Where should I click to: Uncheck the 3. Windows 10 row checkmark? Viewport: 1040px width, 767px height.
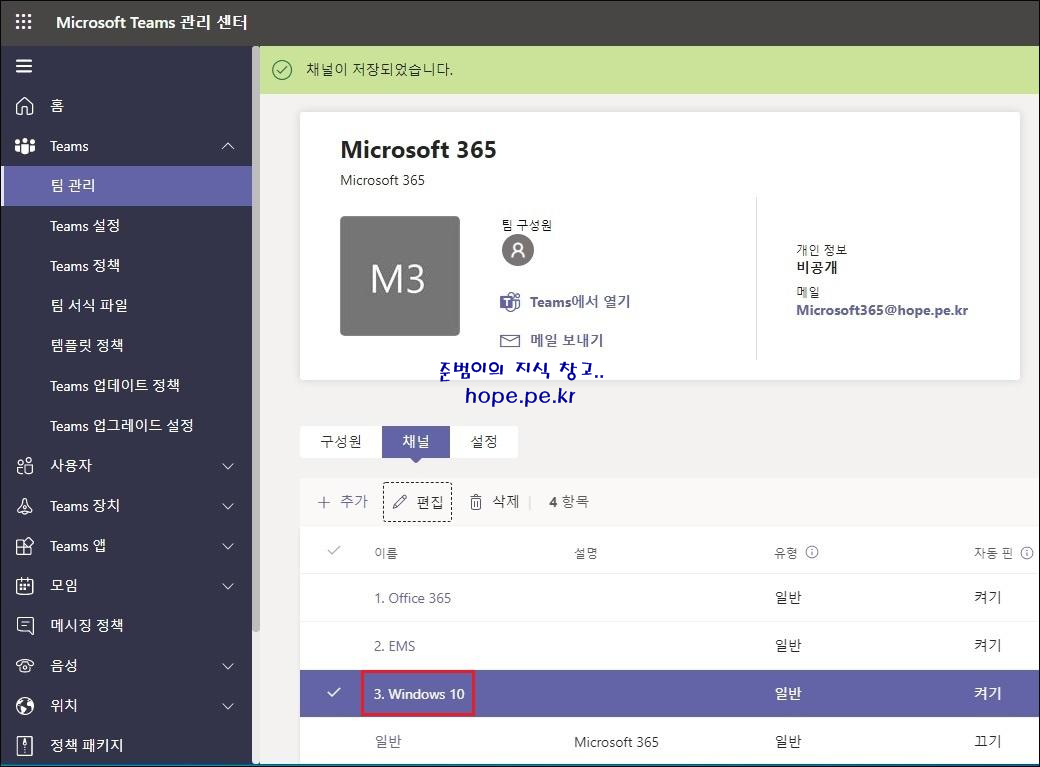tap(334, 693)
